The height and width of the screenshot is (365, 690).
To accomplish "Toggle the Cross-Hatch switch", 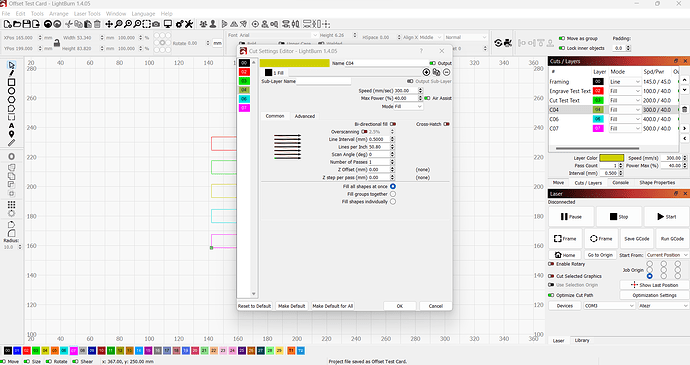I will pos(447,124).
